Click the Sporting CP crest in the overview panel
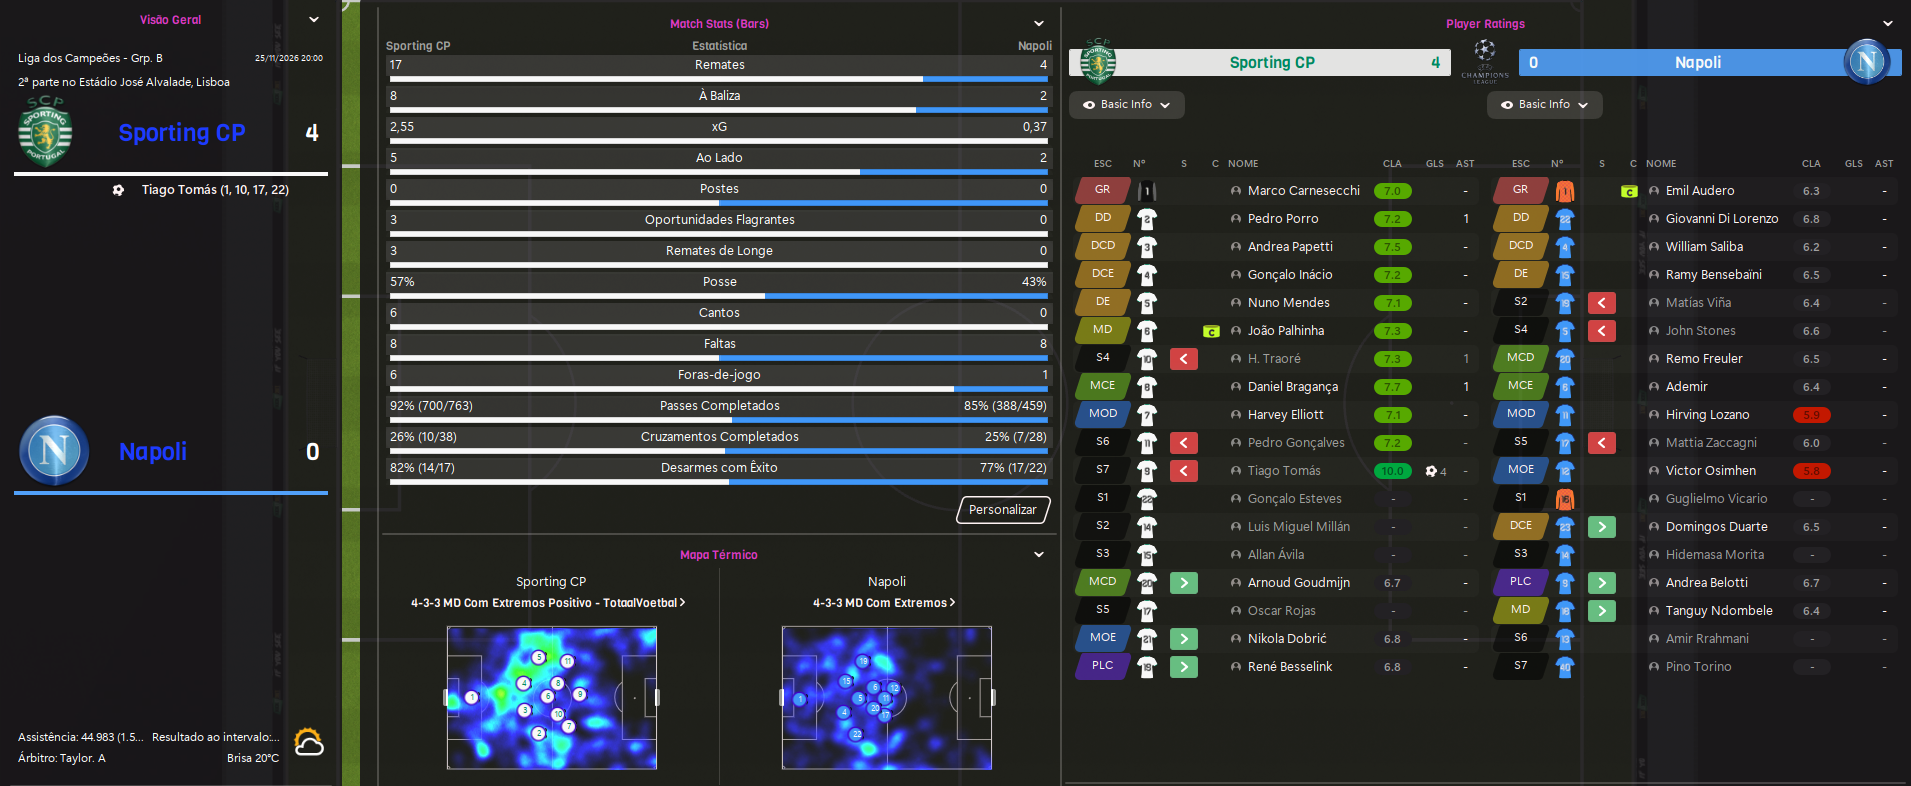Screen dimensions: 1911x786 pyautogui.click(x=45, y=131)
